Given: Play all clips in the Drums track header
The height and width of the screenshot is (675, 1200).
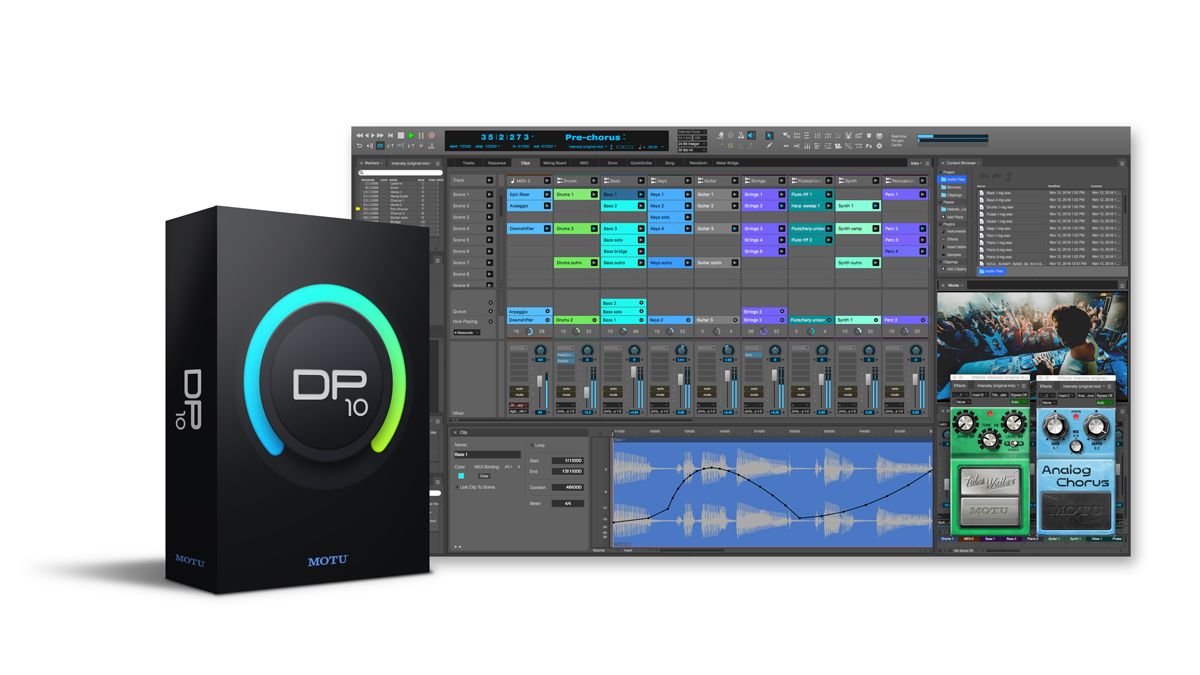Looking at the screenshot, I should 594,181.
